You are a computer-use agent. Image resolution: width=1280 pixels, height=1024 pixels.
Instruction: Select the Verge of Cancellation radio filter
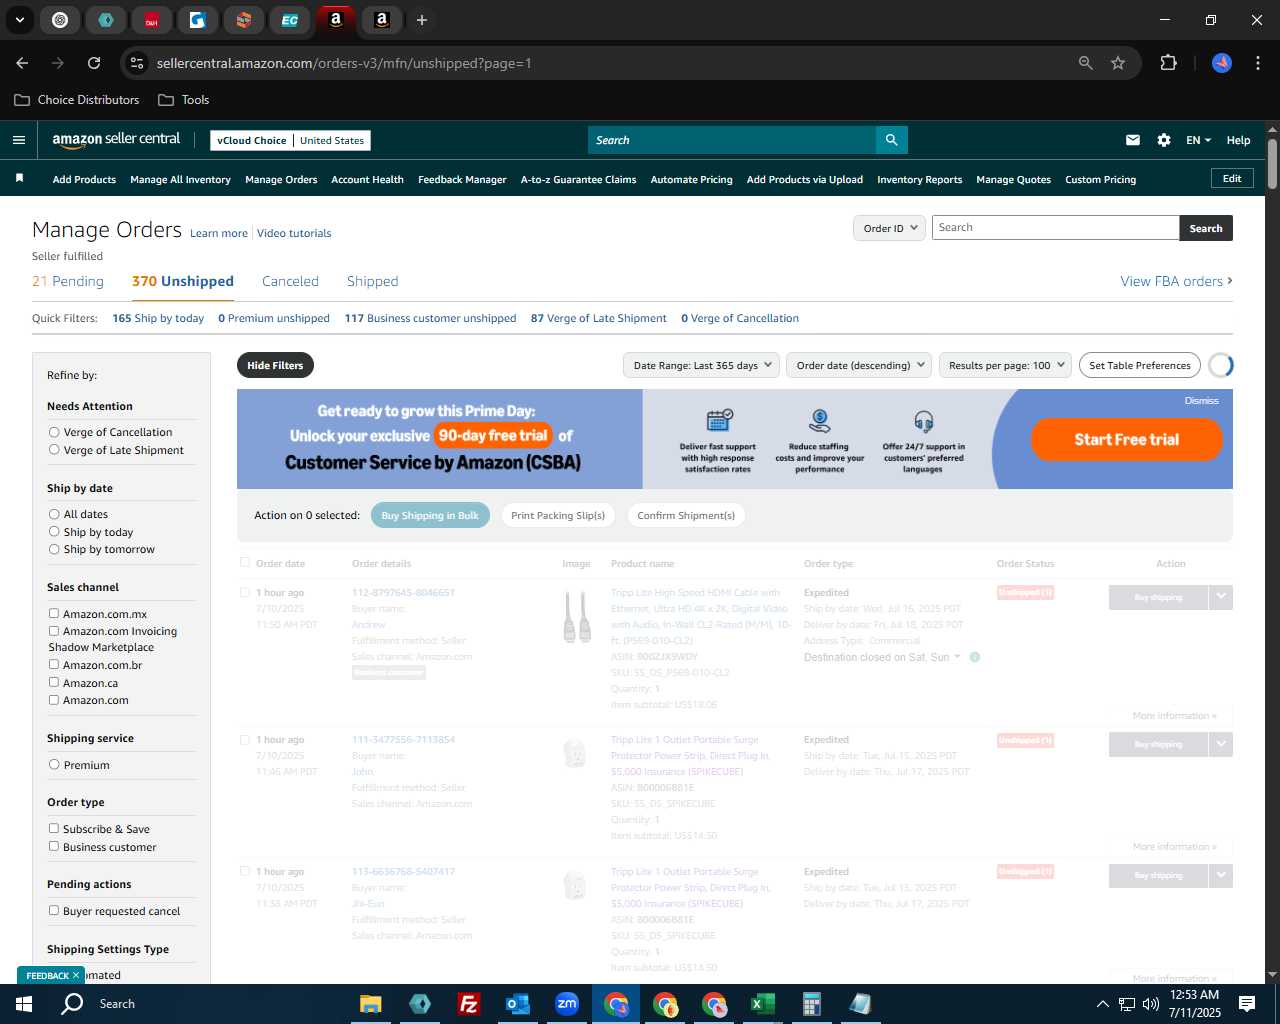54,432
